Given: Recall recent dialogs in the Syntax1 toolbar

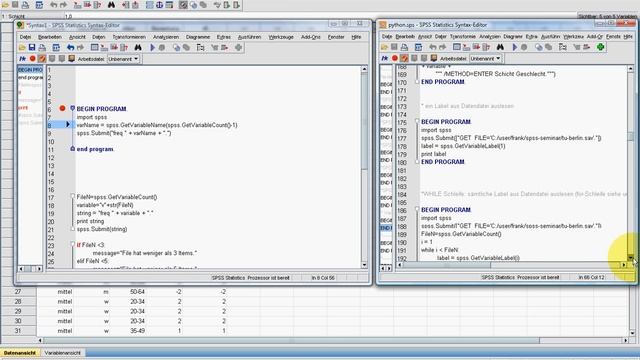Looking at the screenshot, I should click(56, 48).
